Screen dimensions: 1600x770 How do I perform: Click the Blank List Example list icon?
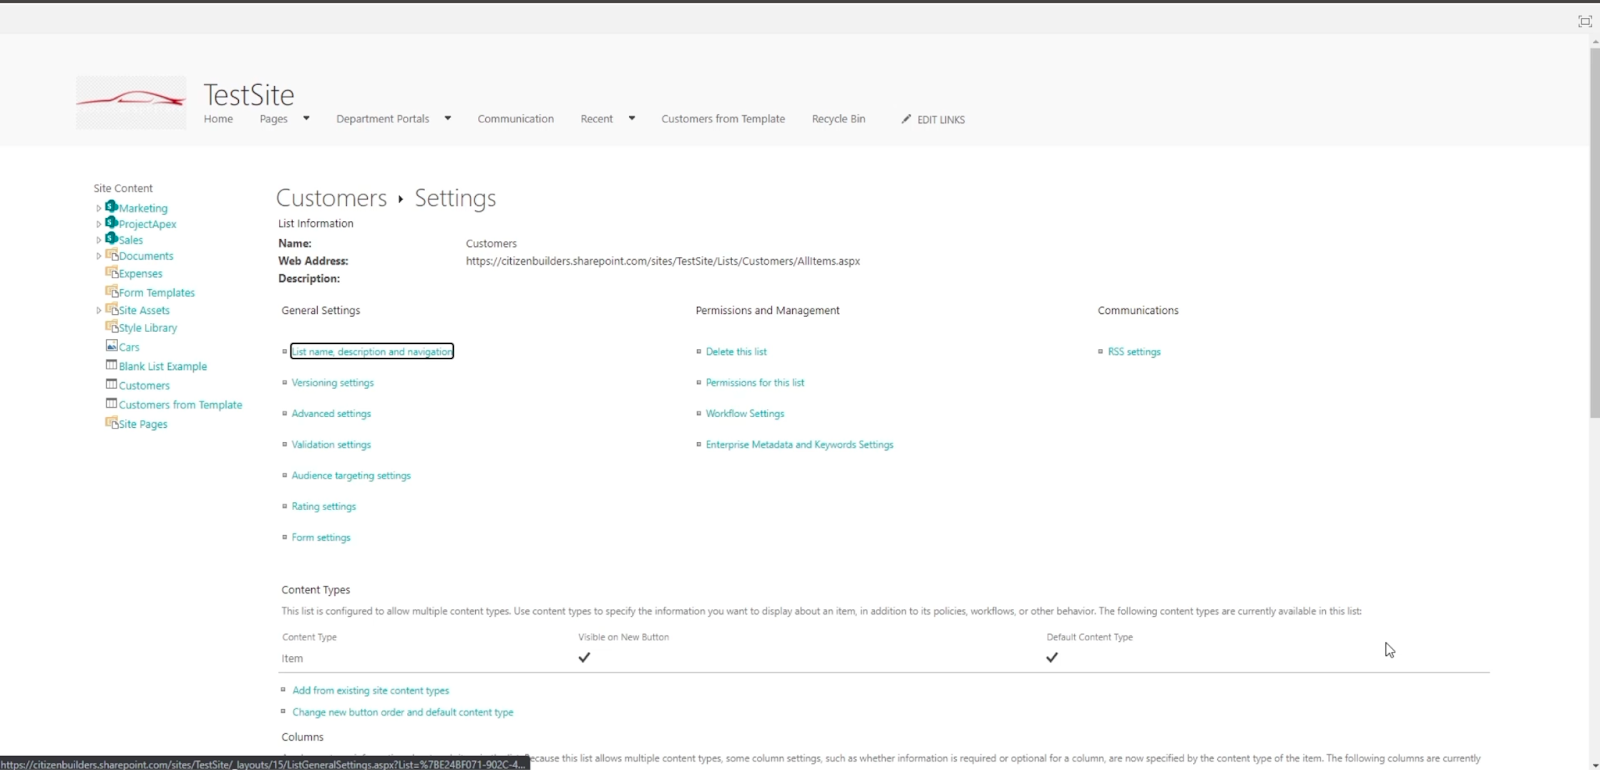pos(112,365)
